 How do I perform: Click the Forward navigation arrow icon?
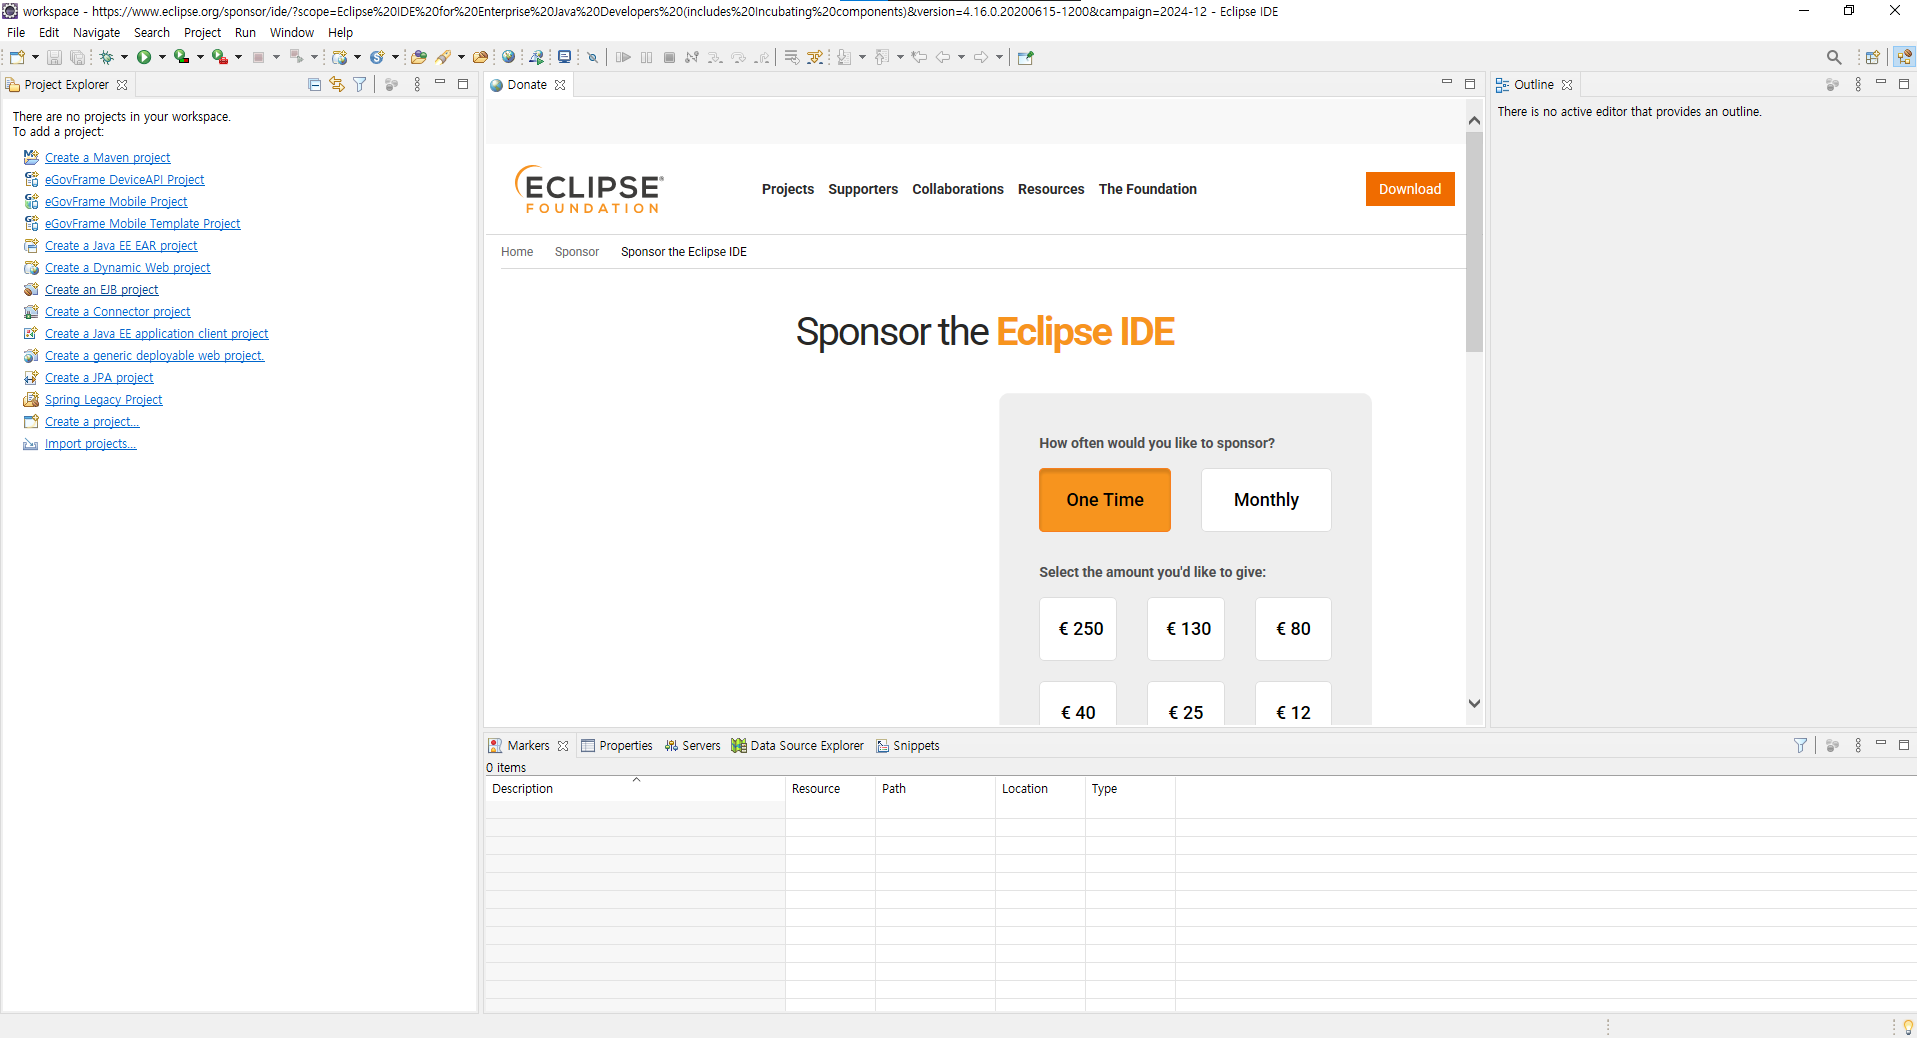981,57
